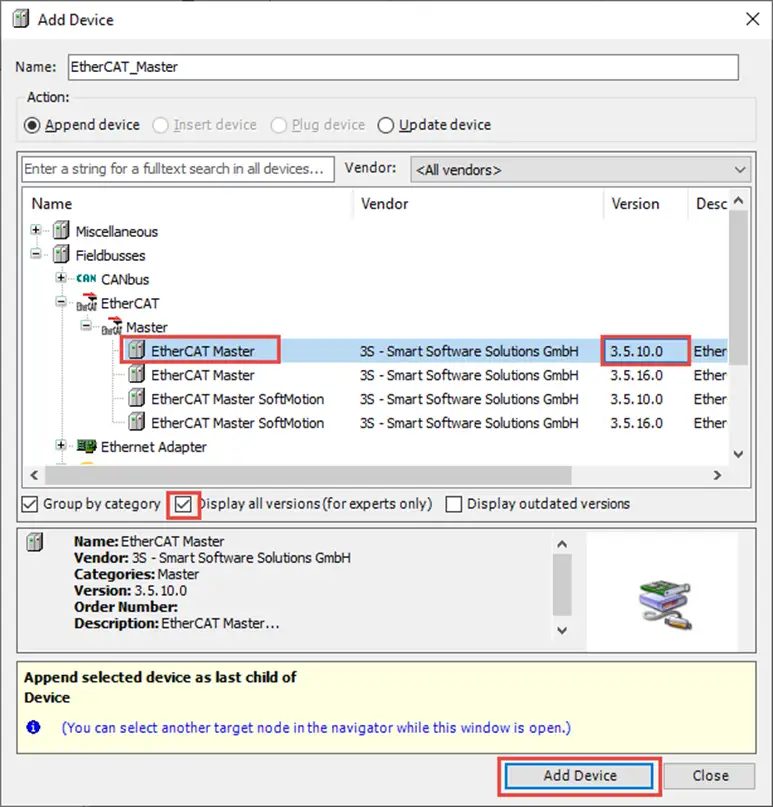
Task: Click the Vendor column header
Action: 478,204
